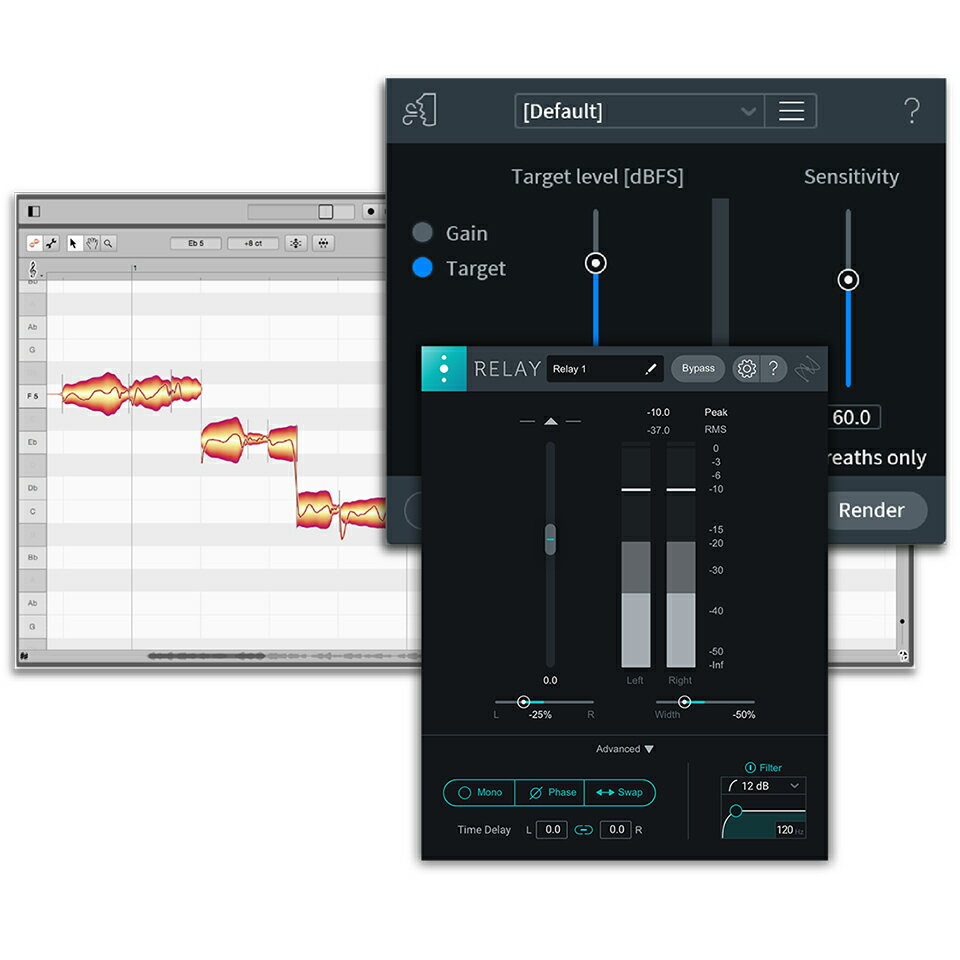Click the Relay teal three-dot logo icon
Screen dimensions: 960x960
444,369
